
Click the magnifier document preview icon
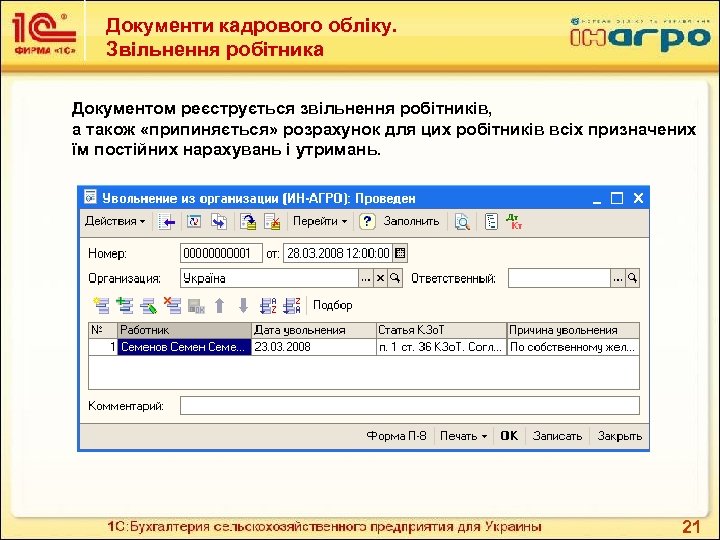pos(462,222)
